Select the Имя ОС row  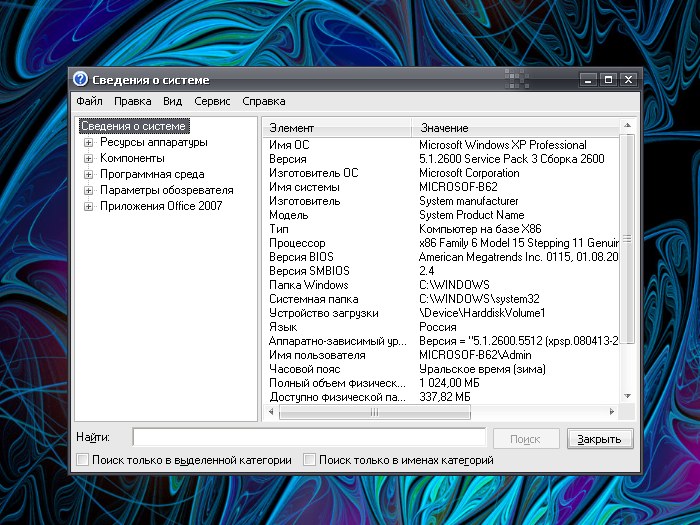(442, 145)
